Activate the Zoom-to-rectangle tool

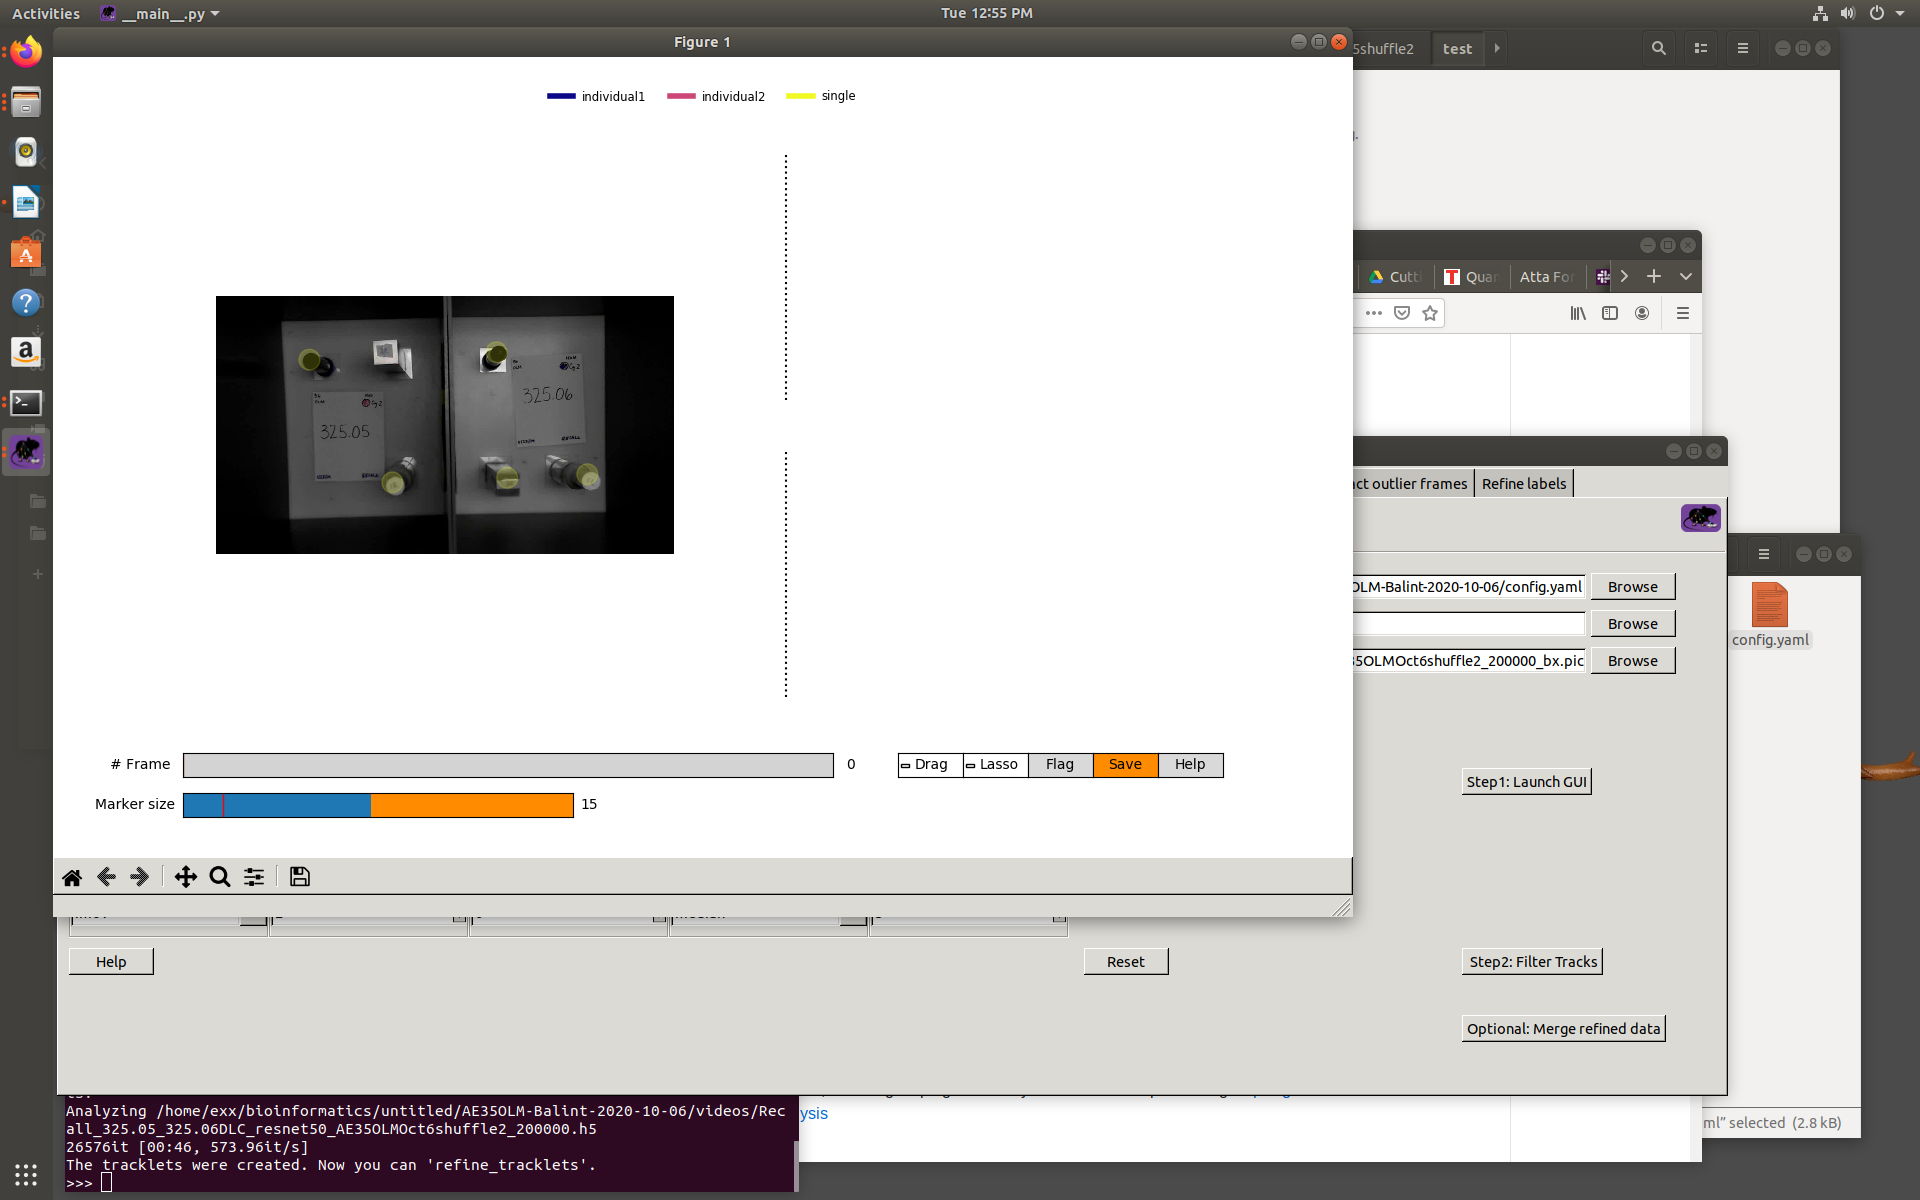[x=219, y=877]
